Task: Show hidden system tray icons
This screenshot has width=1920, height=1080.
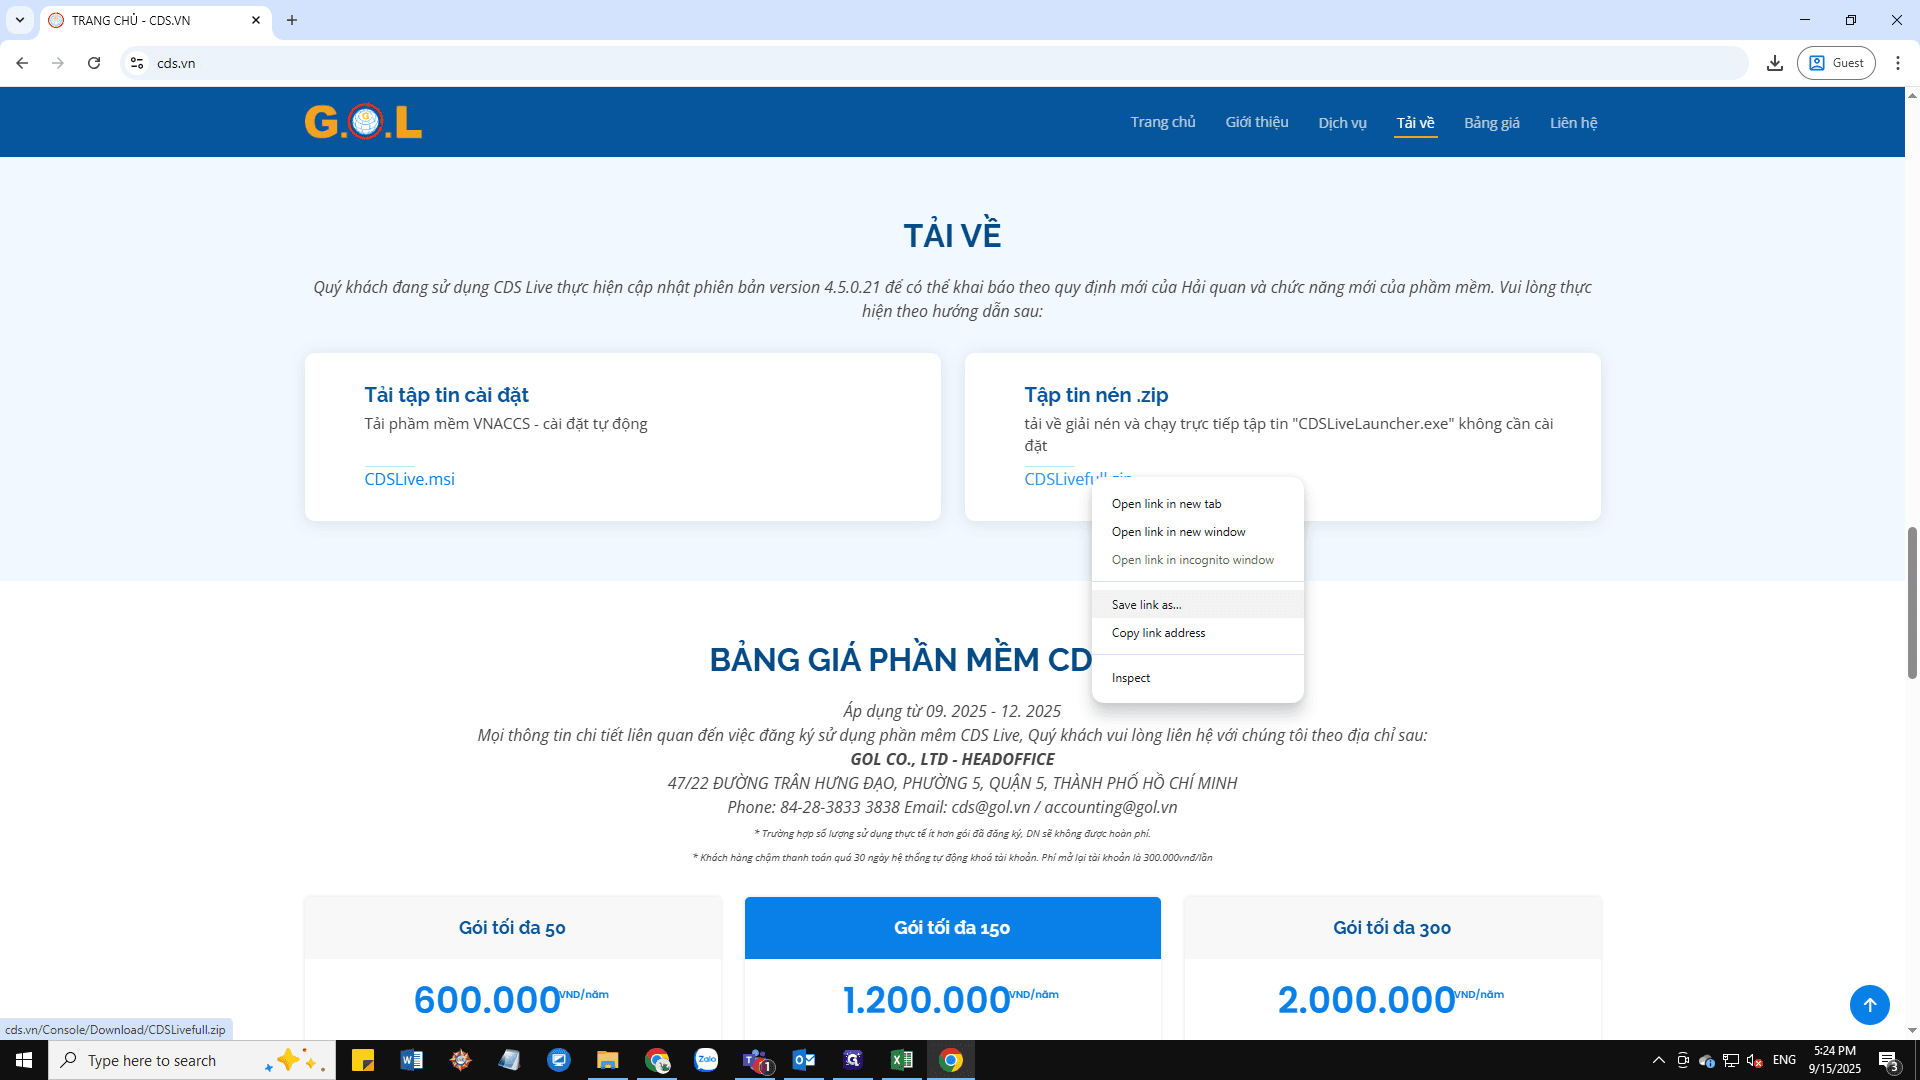Action: click(1659, 1060)
